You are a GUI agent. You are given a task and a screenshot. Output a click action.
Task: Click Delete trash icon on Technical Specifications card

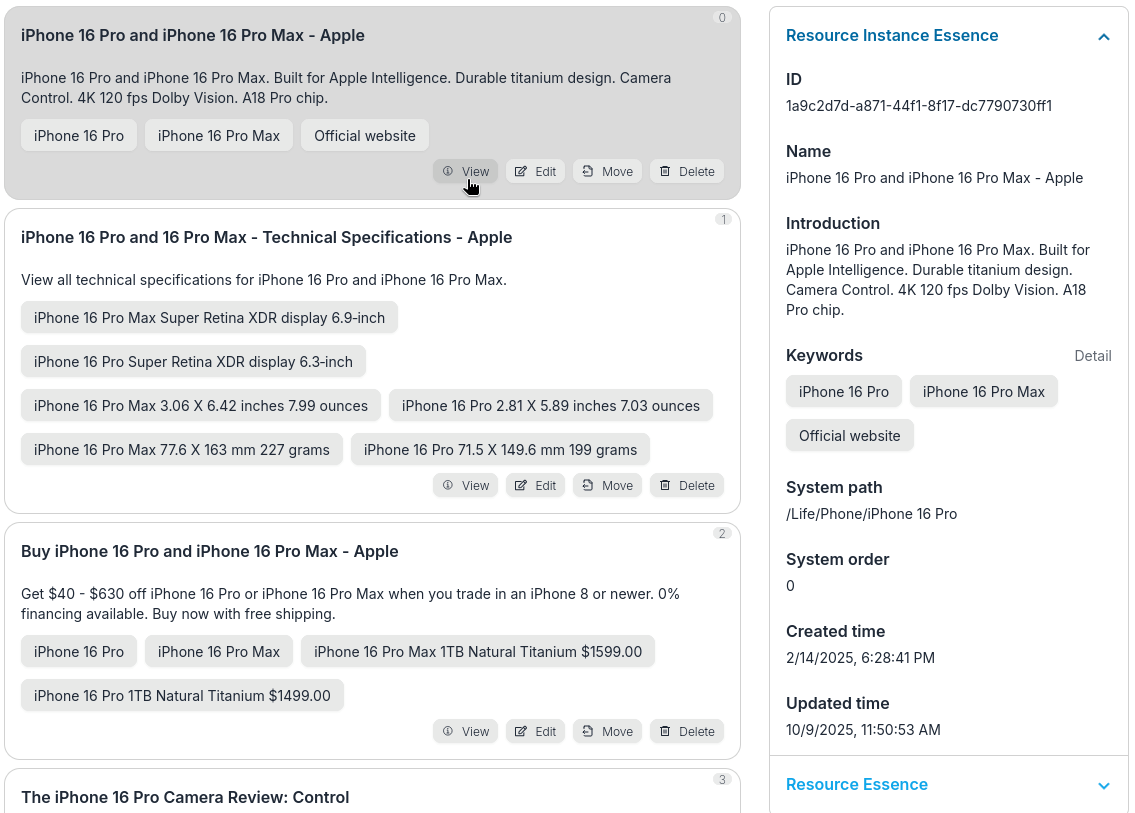point(665,485)
